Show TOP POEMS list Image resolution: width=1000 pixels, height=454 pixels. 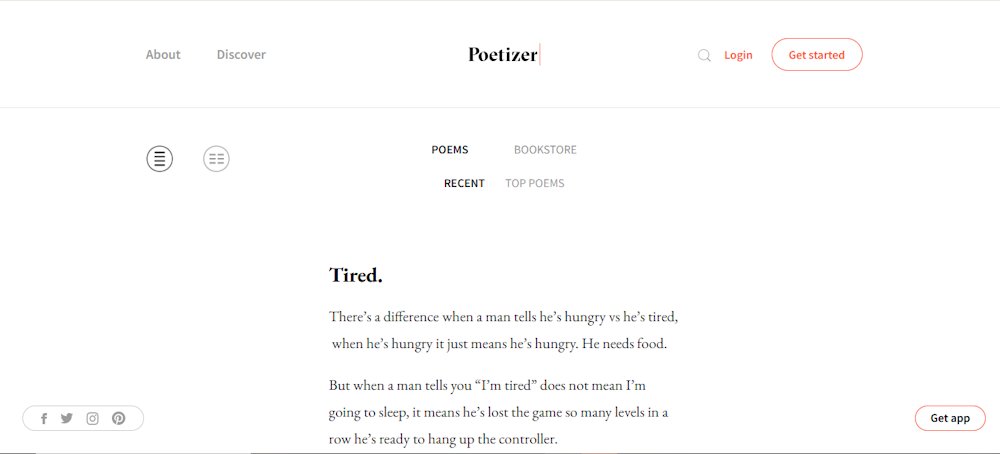534,184
